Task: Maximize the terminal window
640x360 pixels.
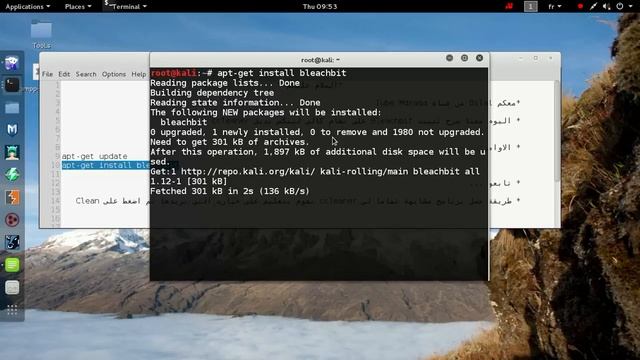Action: click(x=464, y=58)
